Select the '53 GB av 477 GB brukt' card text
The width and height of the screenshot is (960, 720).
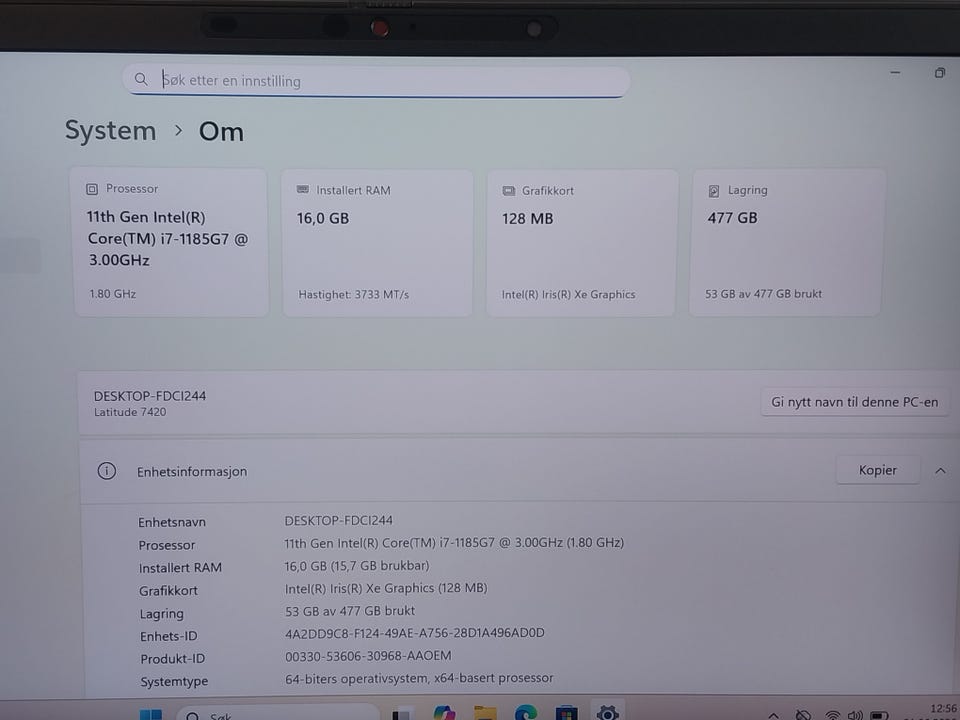(763, 294)
